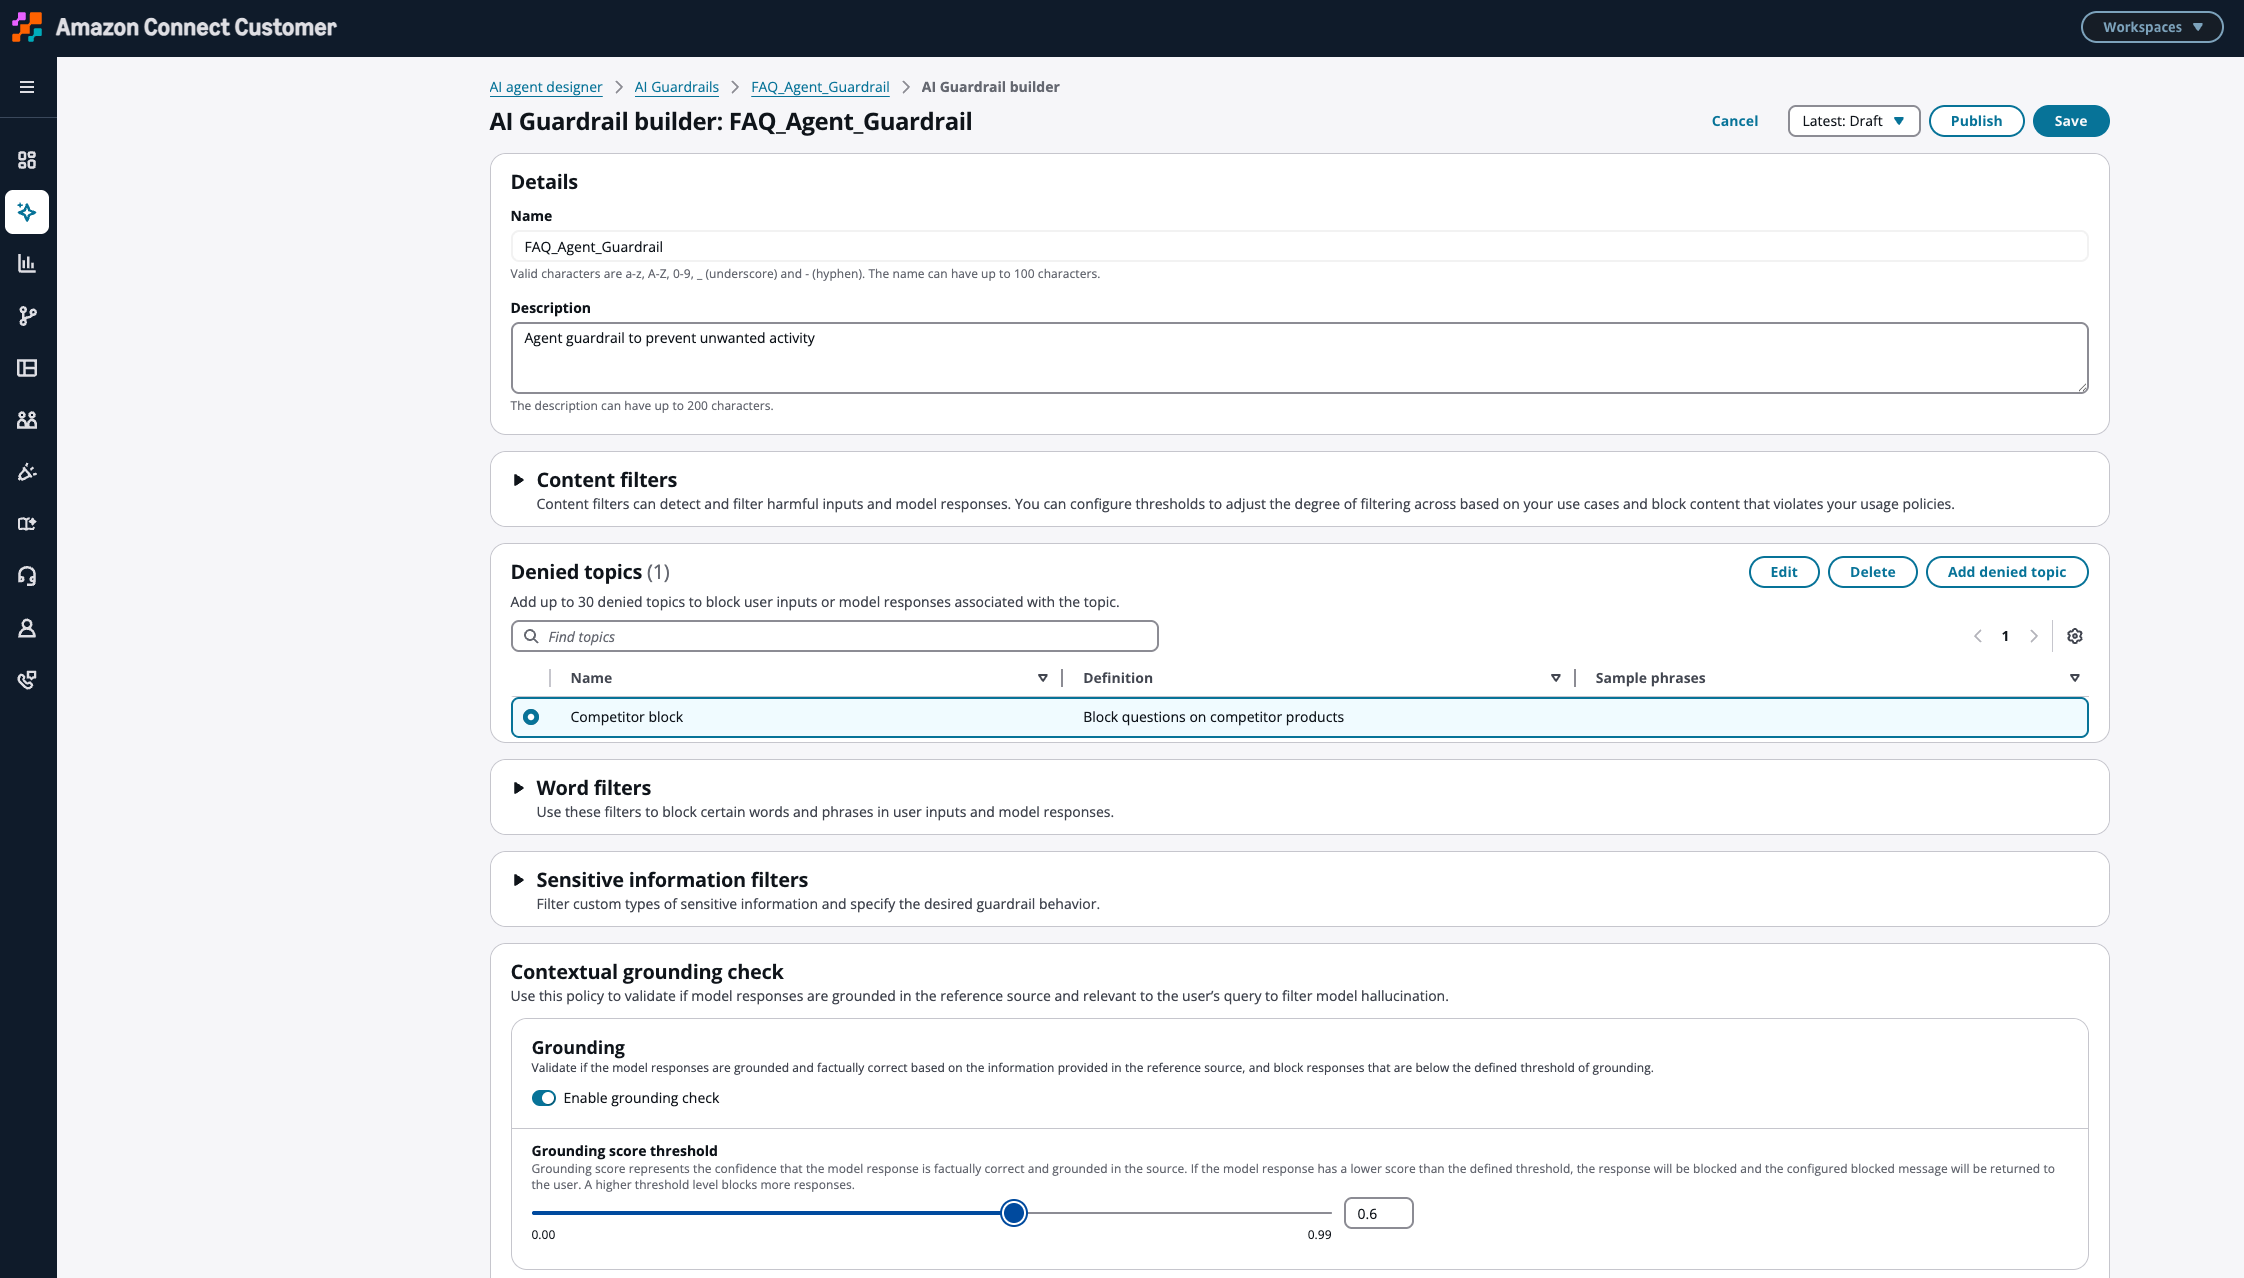Open the Latest: Draft version dropdown
Viewport: 2244px width, 1278px height.
(x=1853, y=121)
